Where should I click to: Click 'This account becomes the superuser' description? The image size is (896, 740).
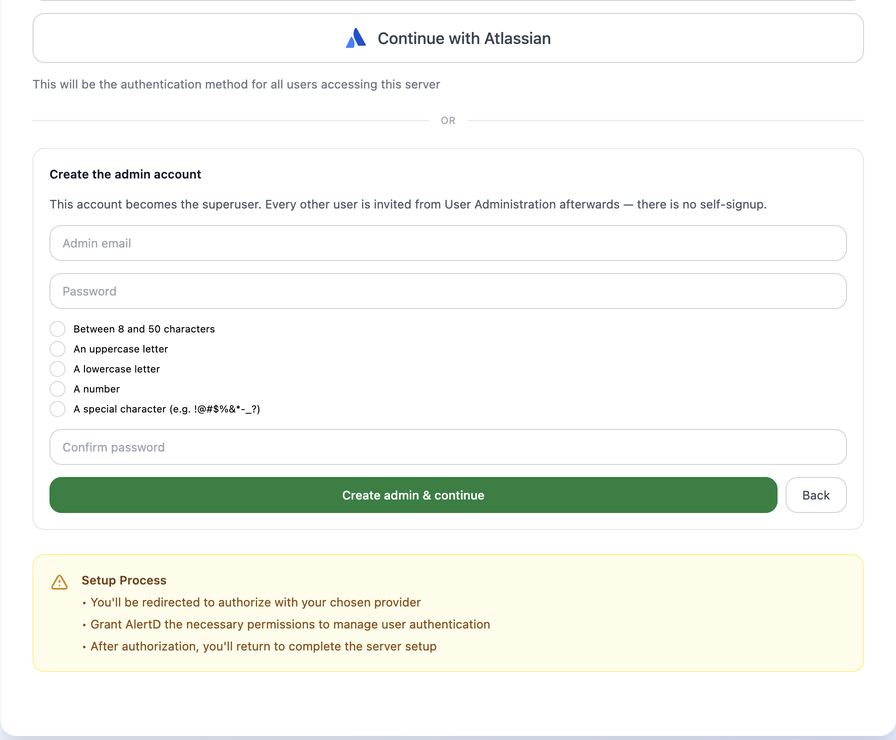point(408,205)
